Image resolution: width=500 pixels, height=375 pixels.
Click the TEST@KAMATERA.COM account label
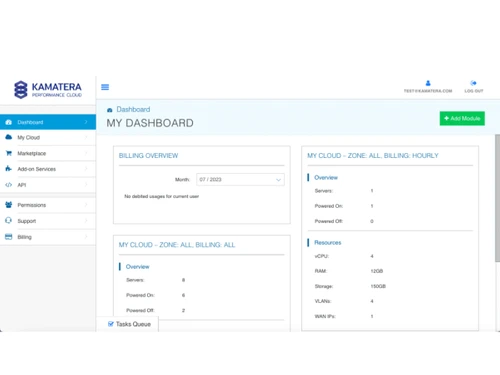(428, 91)
